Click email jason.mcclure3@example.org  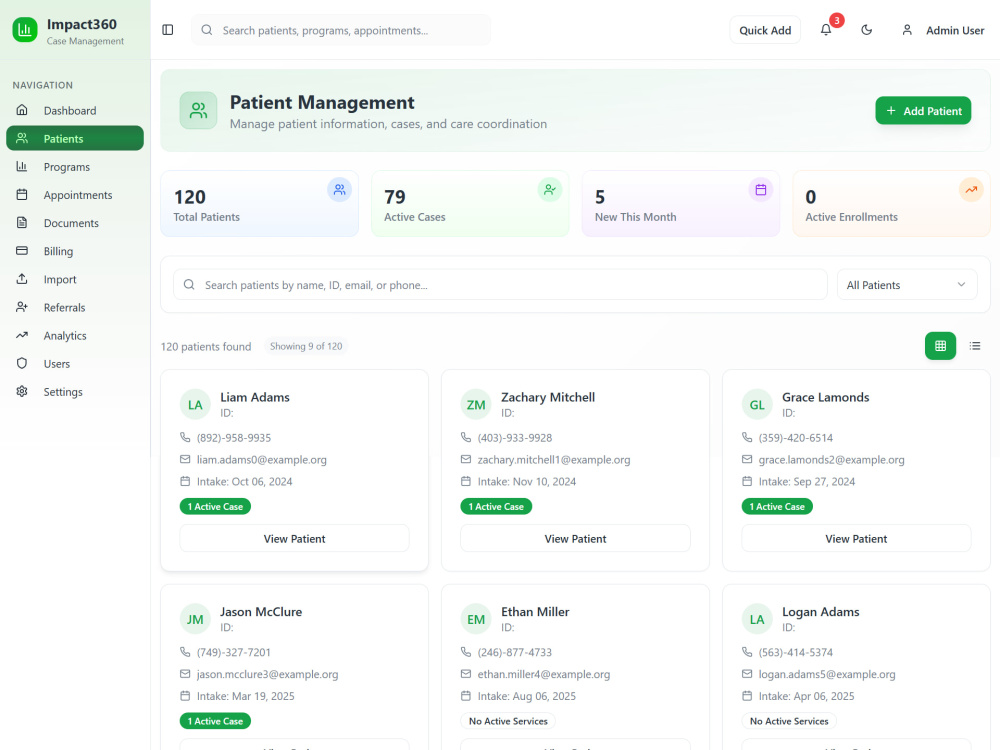(267, 674)
